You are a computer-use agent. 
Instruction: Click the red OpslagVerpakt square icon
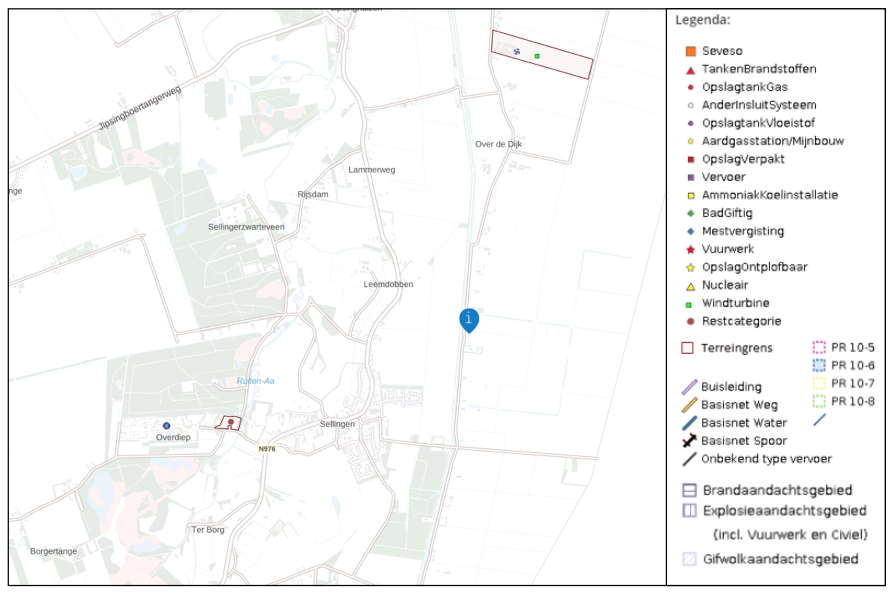(691, 160)
